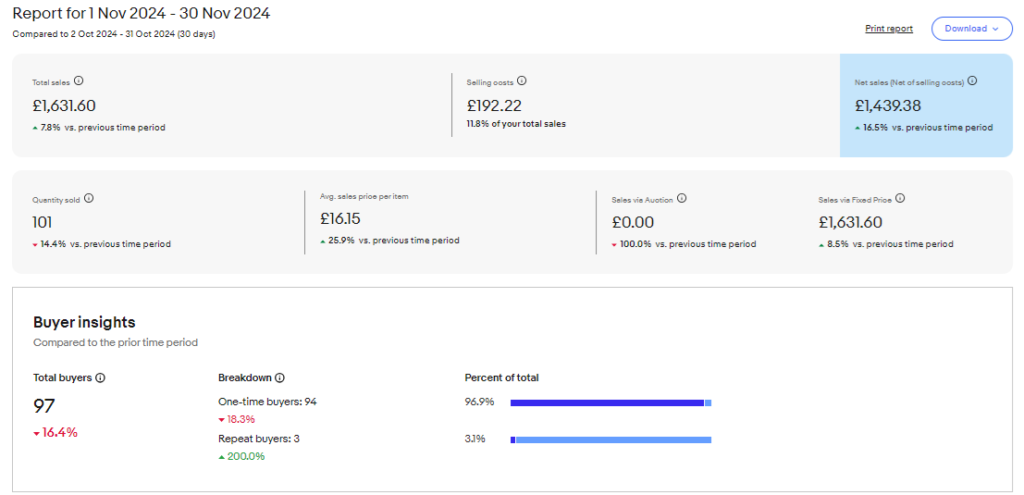Click the Repeat buyers percentage bar

pyautogui.click(x=611, y=440)
